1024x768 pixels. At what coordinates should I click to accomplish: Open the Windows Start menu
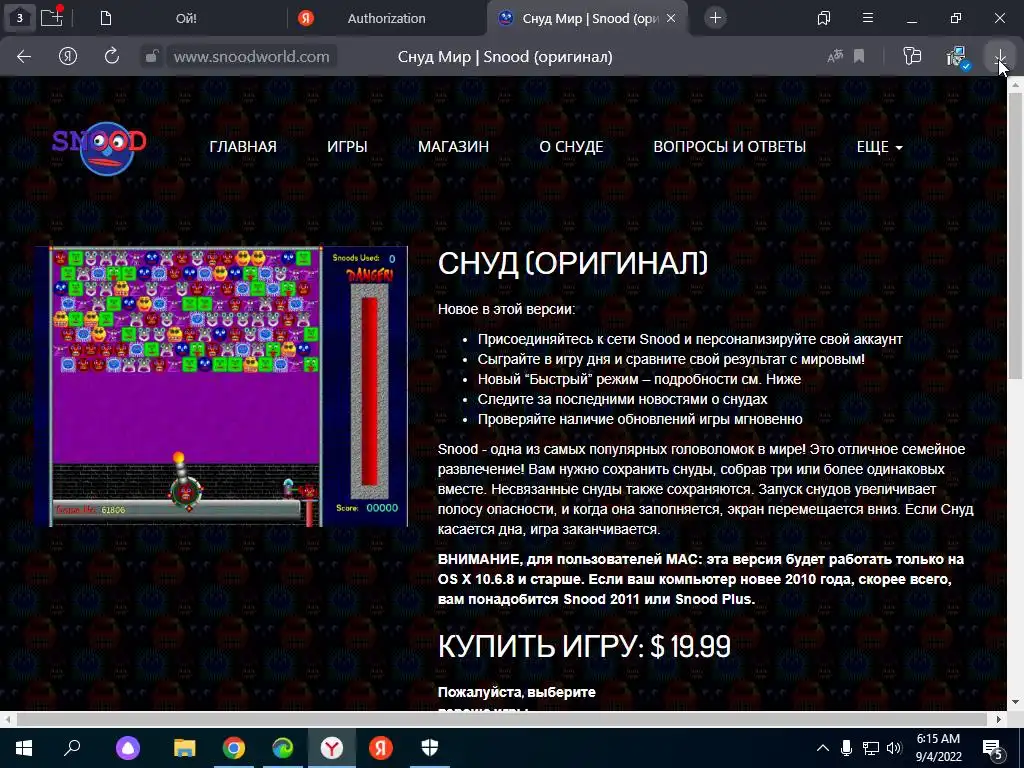click(x=24, y=748)
